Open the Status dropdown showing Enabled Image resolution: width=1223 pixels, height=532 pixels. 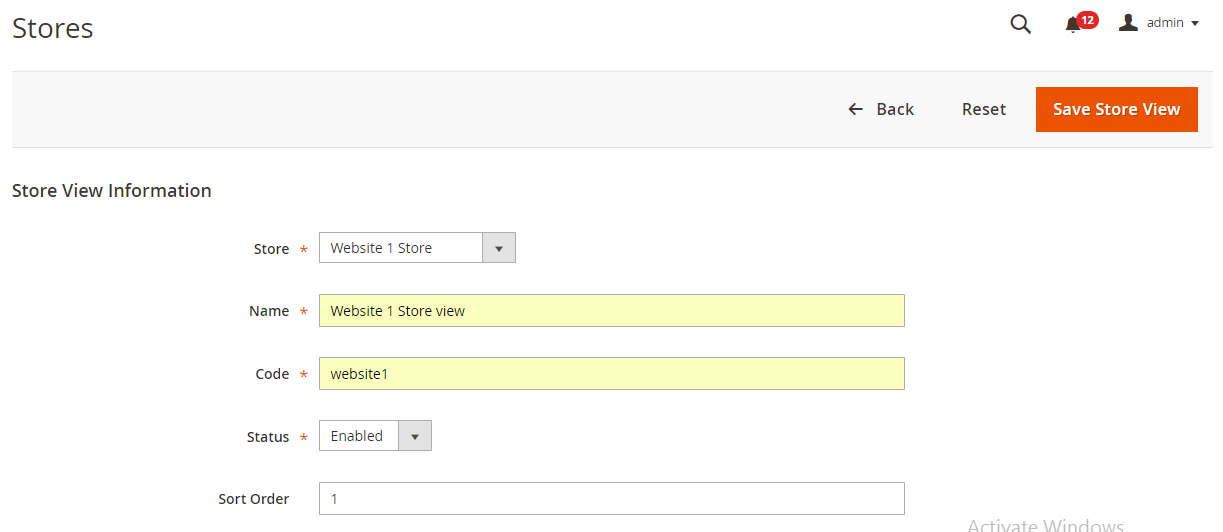(x=358, y=436)
